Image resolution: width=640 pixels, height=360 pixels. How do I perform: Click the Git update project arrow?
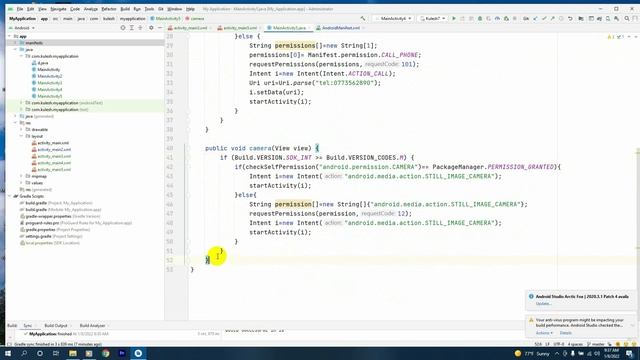(535, 18)
